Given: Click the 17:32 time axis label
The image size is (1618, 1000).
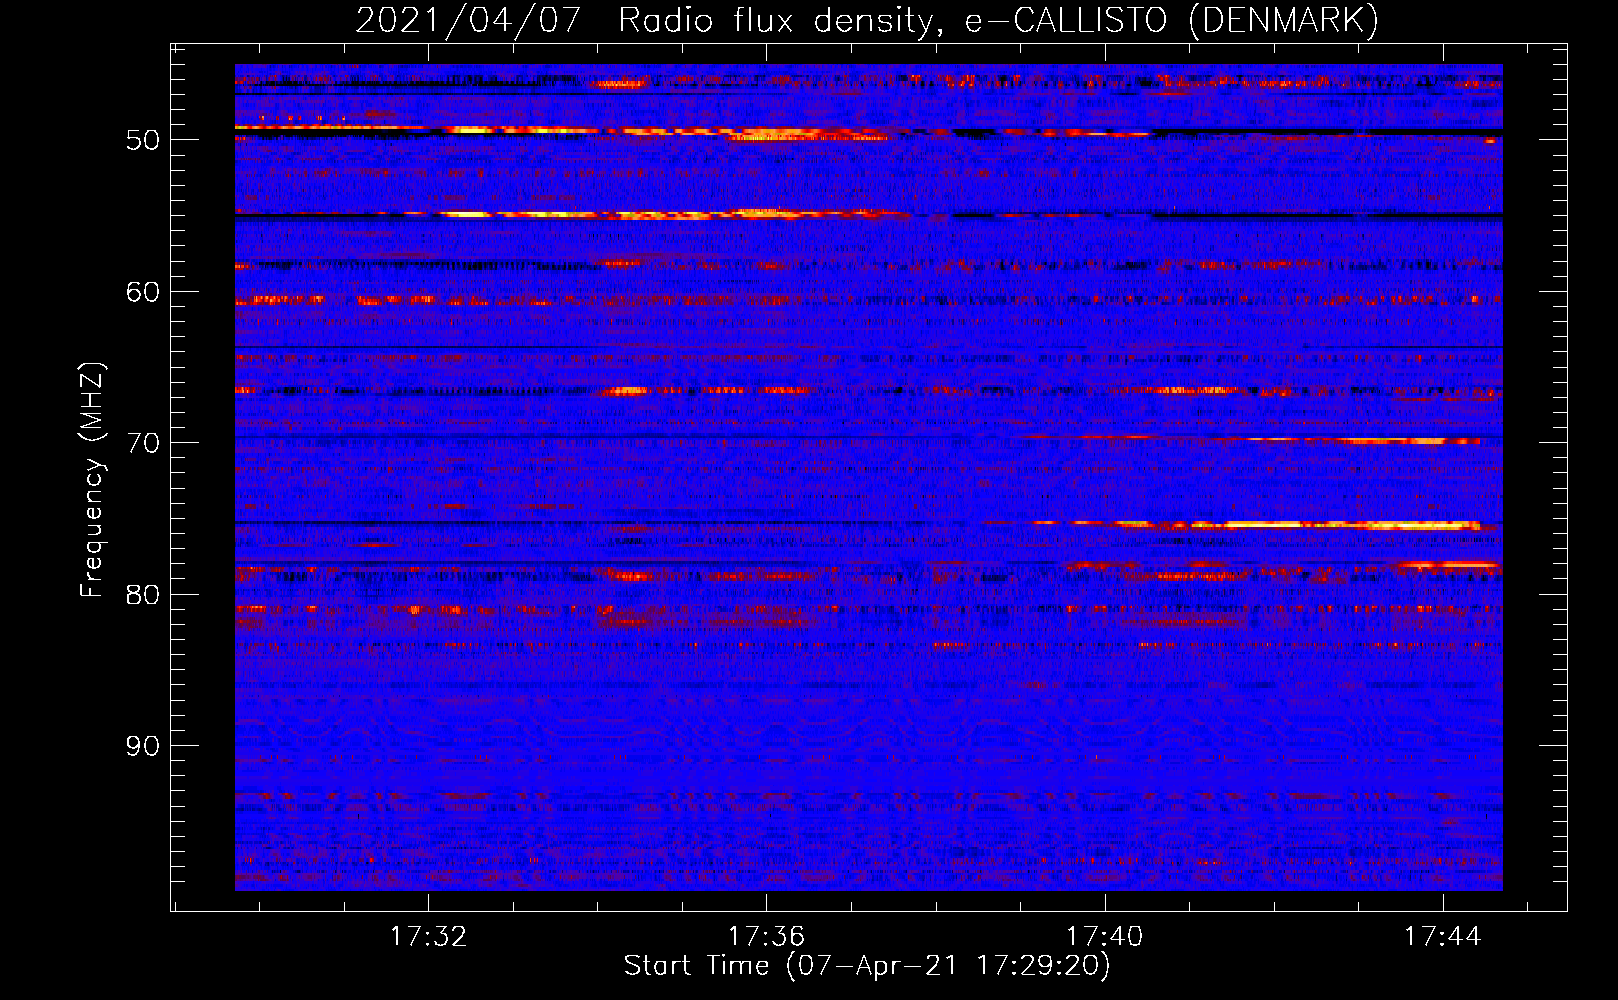Looking at the screenshot, I should [428, 937].
